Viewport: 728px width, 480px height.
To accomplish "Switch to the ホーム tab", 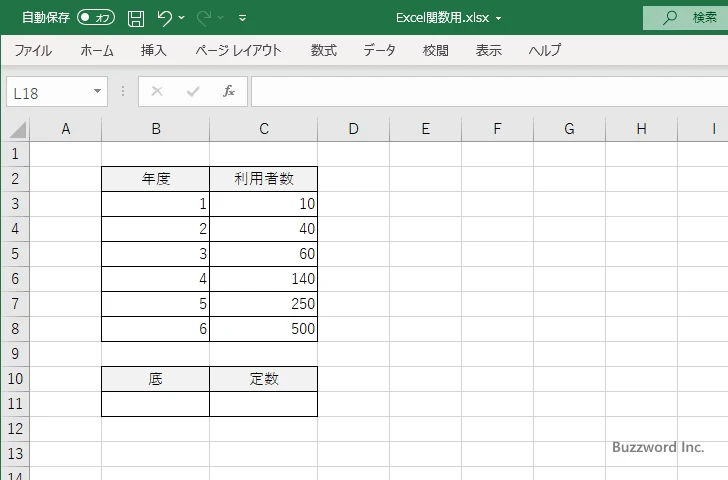I will click(97, 50).
